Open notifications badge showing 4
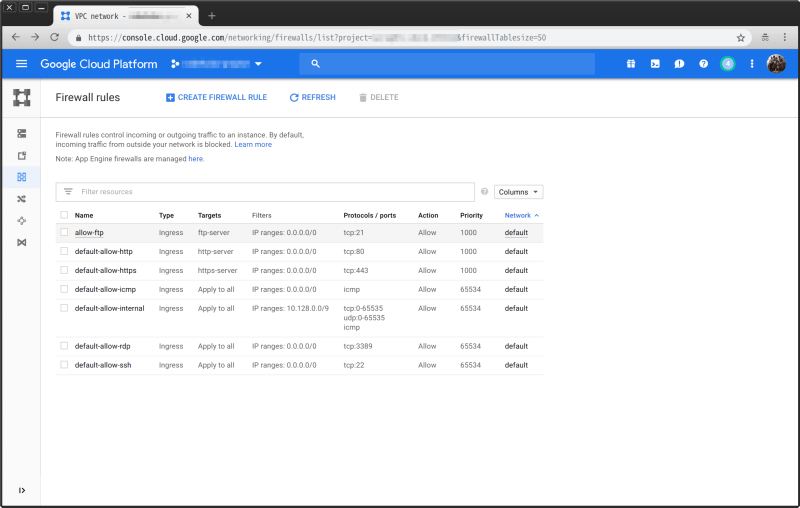The width and height of the screenshot is (800, 508). [728, 64]
